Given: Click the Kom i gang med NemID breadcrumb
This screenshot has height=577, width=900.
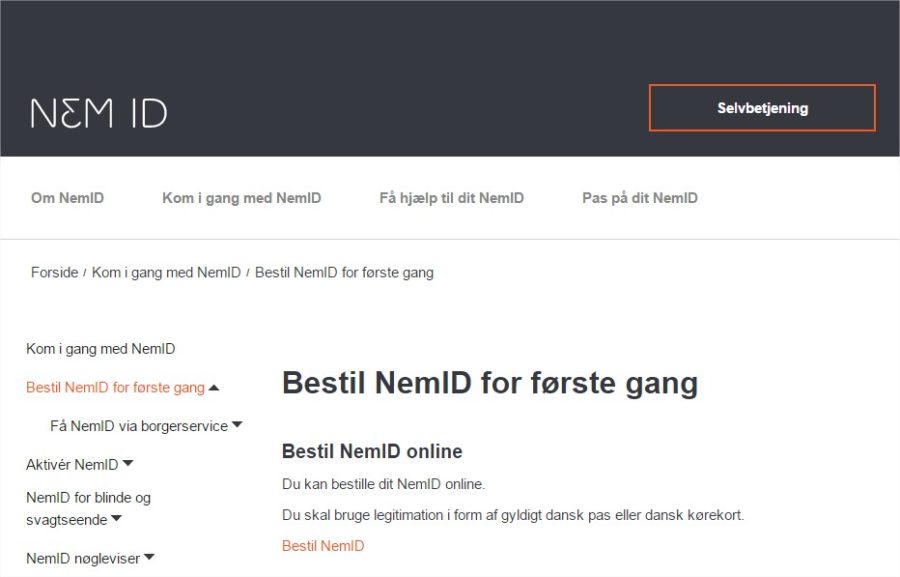Looking at the screenshot, I should click(x=166, y=272).
